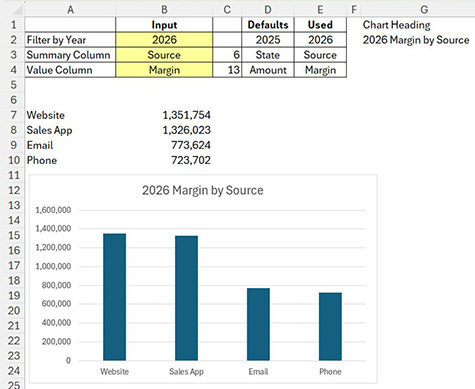
Task: Click the chart title '2026 Margin by Source'
Action: click(203, 190)
